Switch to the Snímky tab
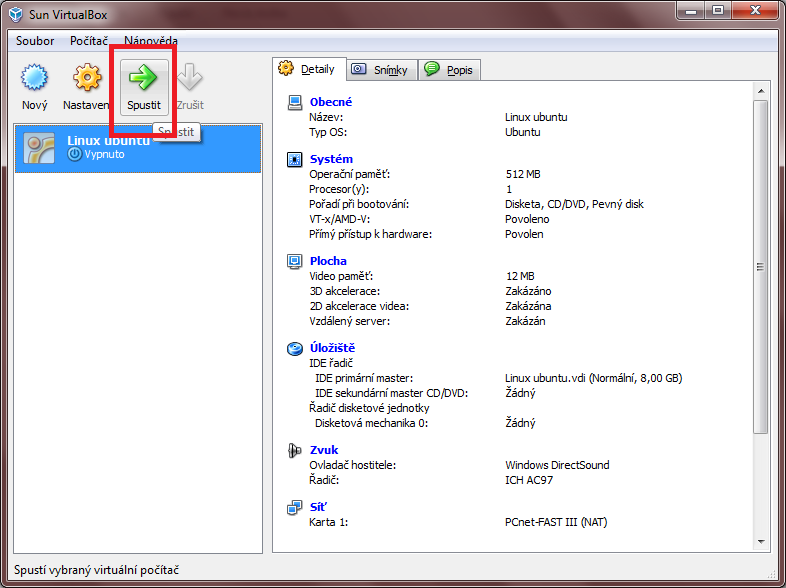The width and height of the screenshot is (786, 588). (x=381, y=70)
